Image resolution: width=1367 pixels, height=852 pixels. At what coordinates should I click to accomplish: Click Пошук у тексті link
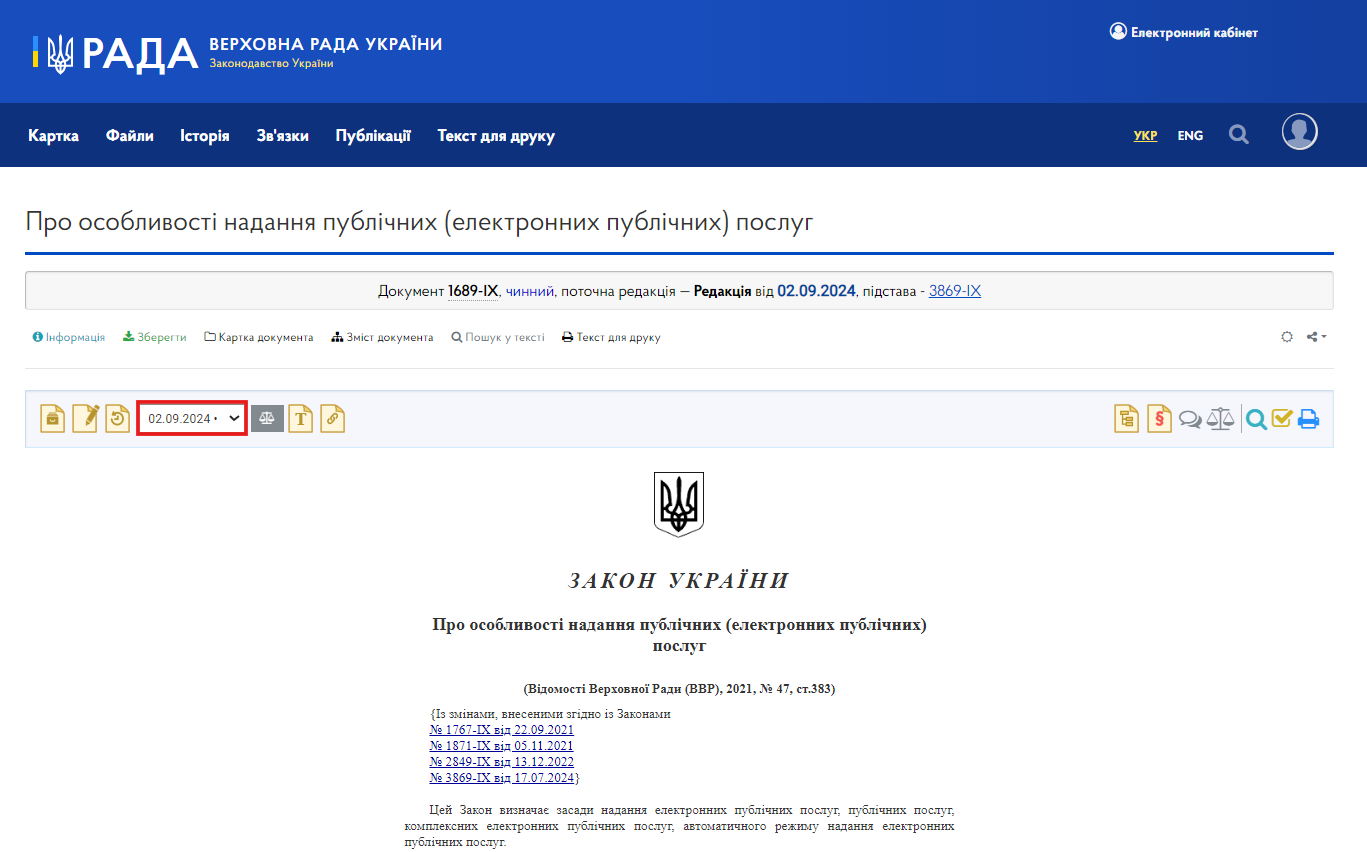(498, 337)
